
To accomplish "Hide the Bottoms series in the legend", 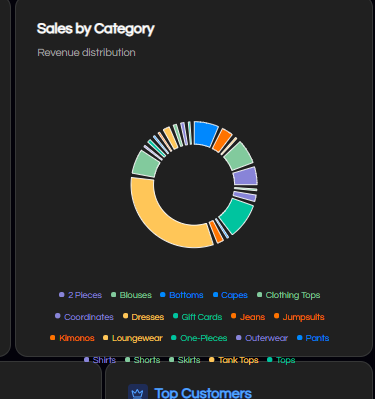I will pos(182,295).
